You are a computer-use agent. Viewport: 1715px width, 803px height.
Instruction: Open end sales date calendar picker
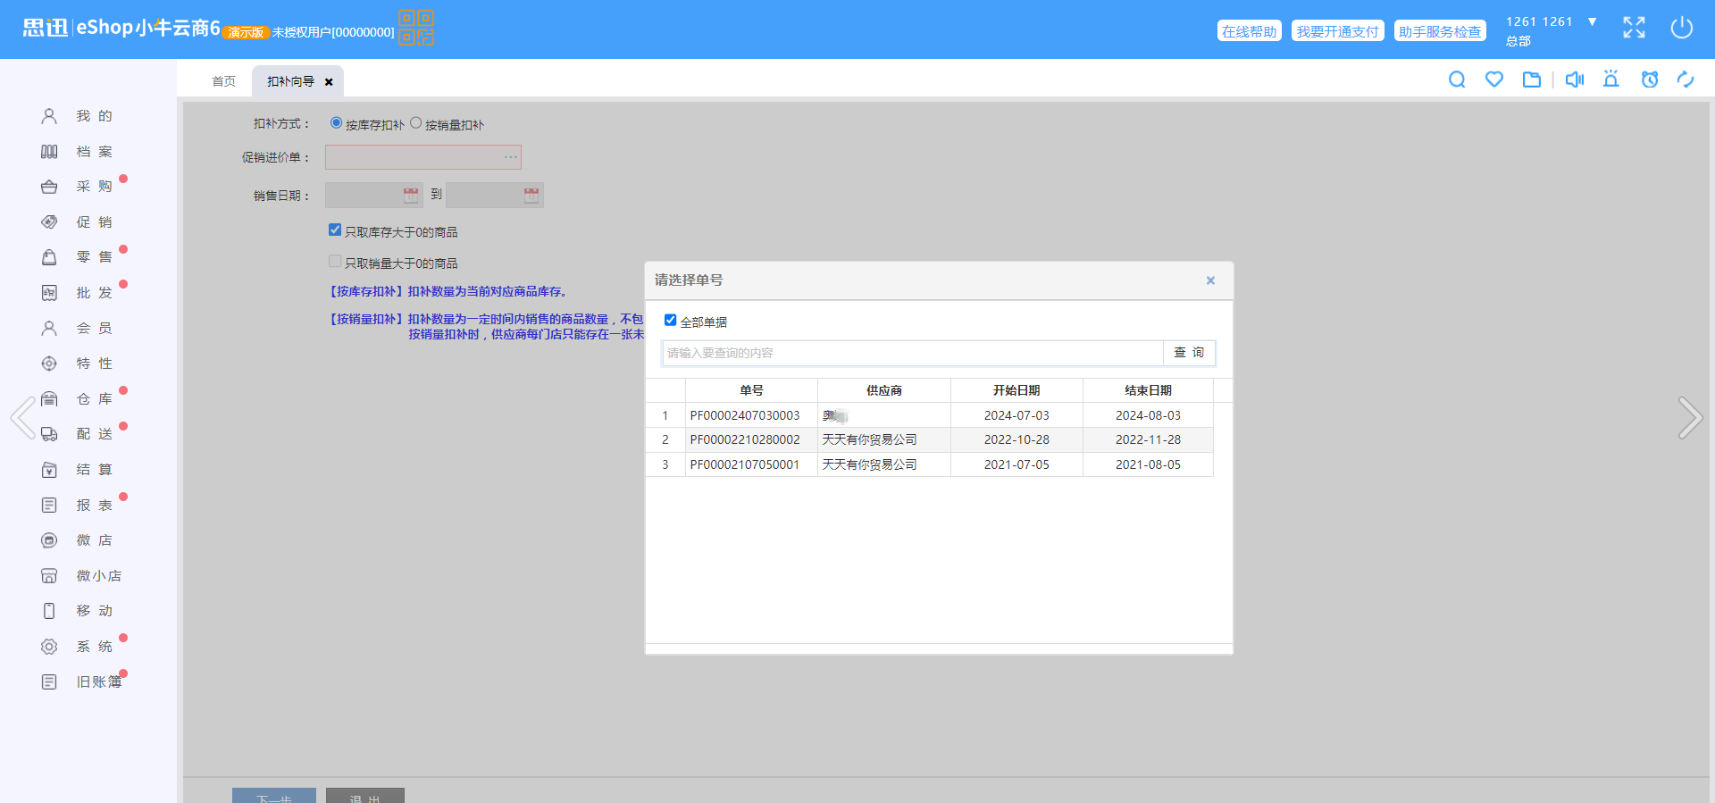(x=531, y=195)
